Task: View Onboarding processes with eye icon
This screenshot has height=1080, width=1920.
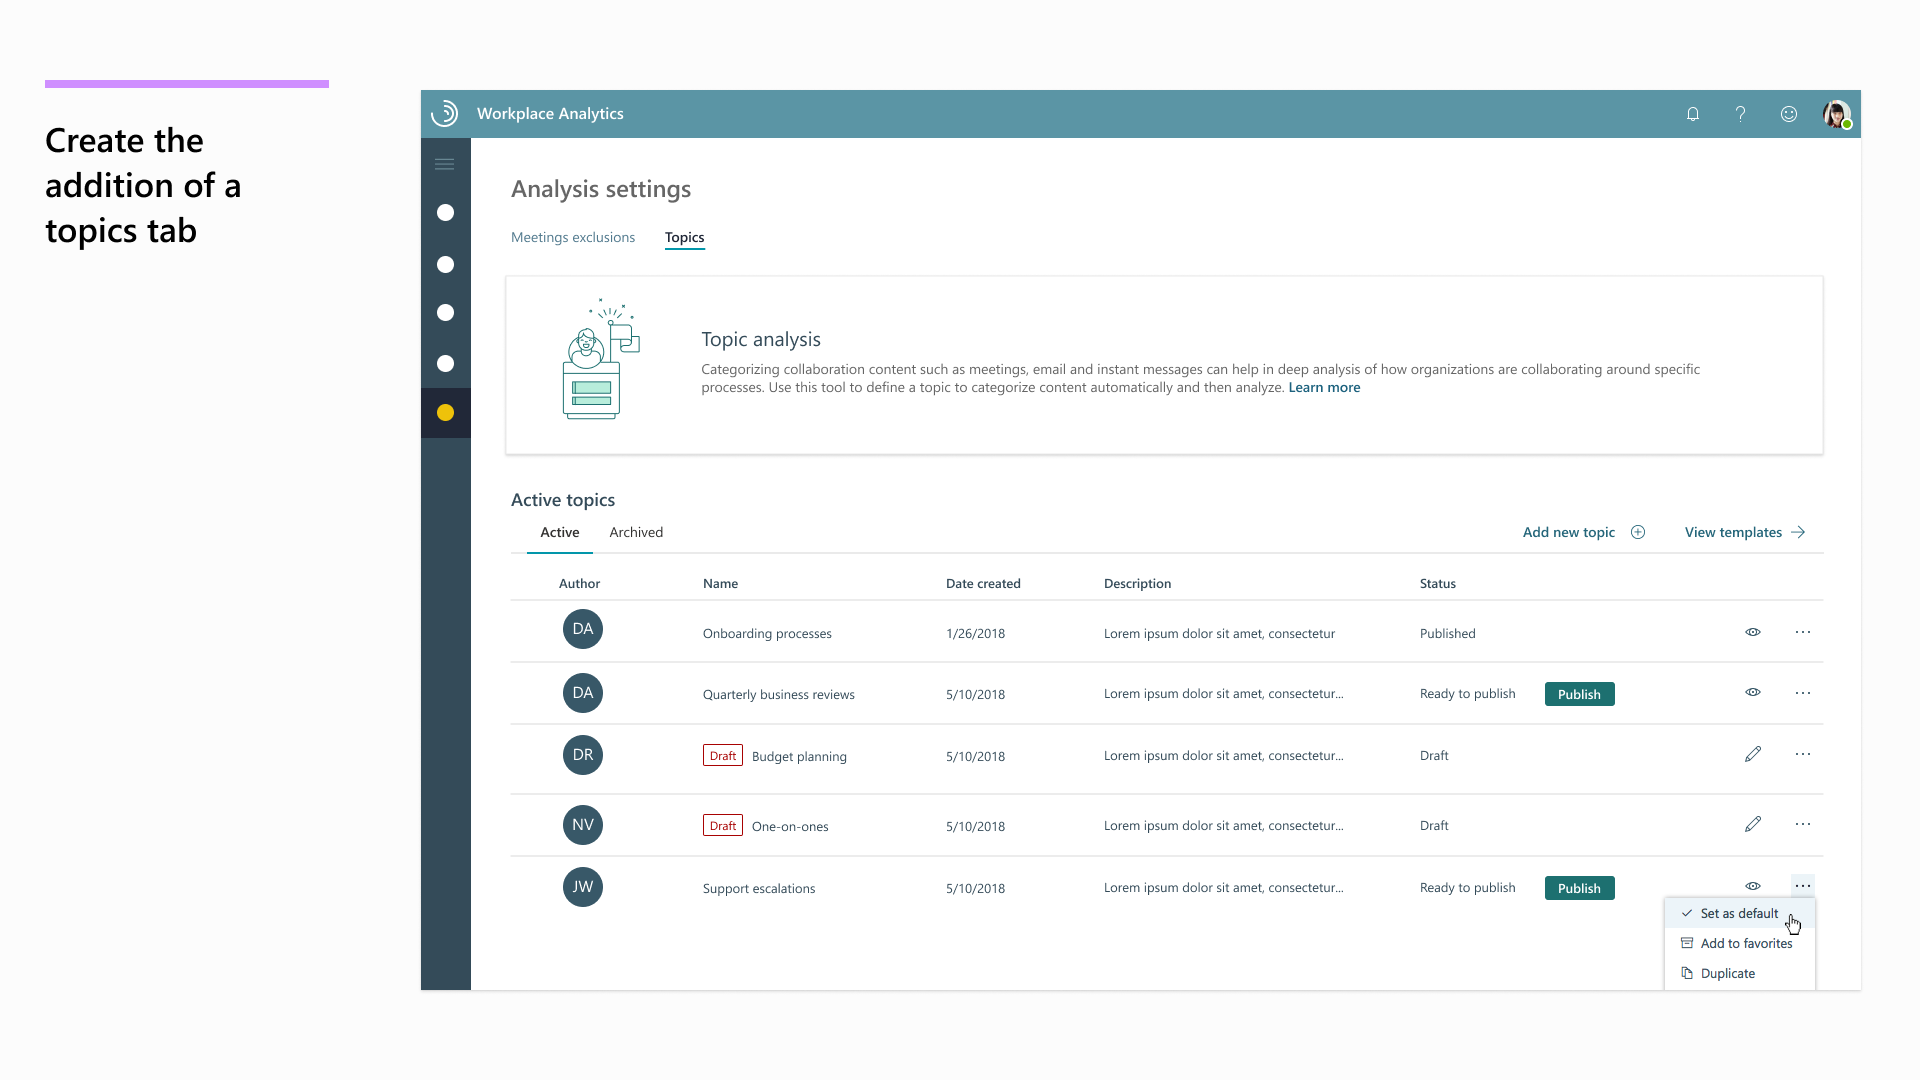Action: point(1753,632)
